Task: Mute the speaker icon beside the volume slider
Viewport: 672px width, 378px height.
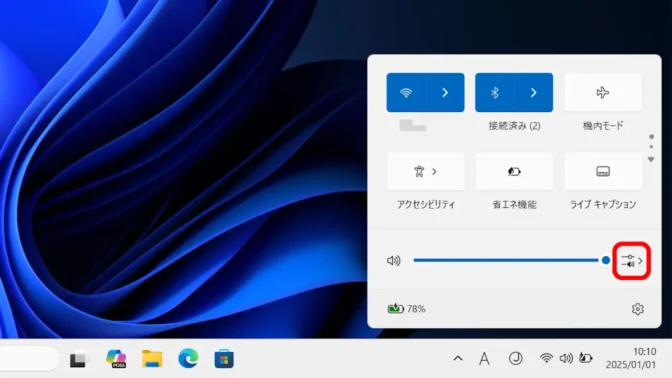Action: pyautogui.click(x=393, y=261)
